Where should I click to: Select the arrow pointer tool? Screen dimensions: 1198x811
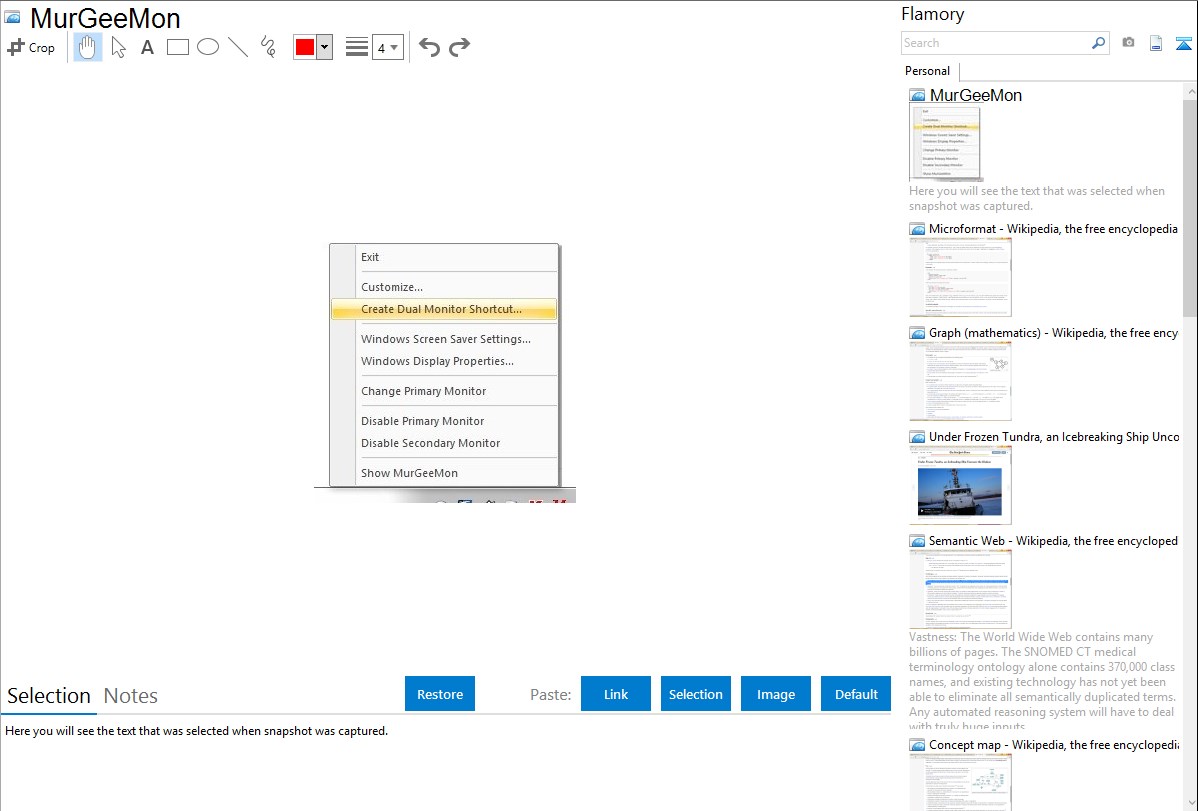[x=118, y=47]
